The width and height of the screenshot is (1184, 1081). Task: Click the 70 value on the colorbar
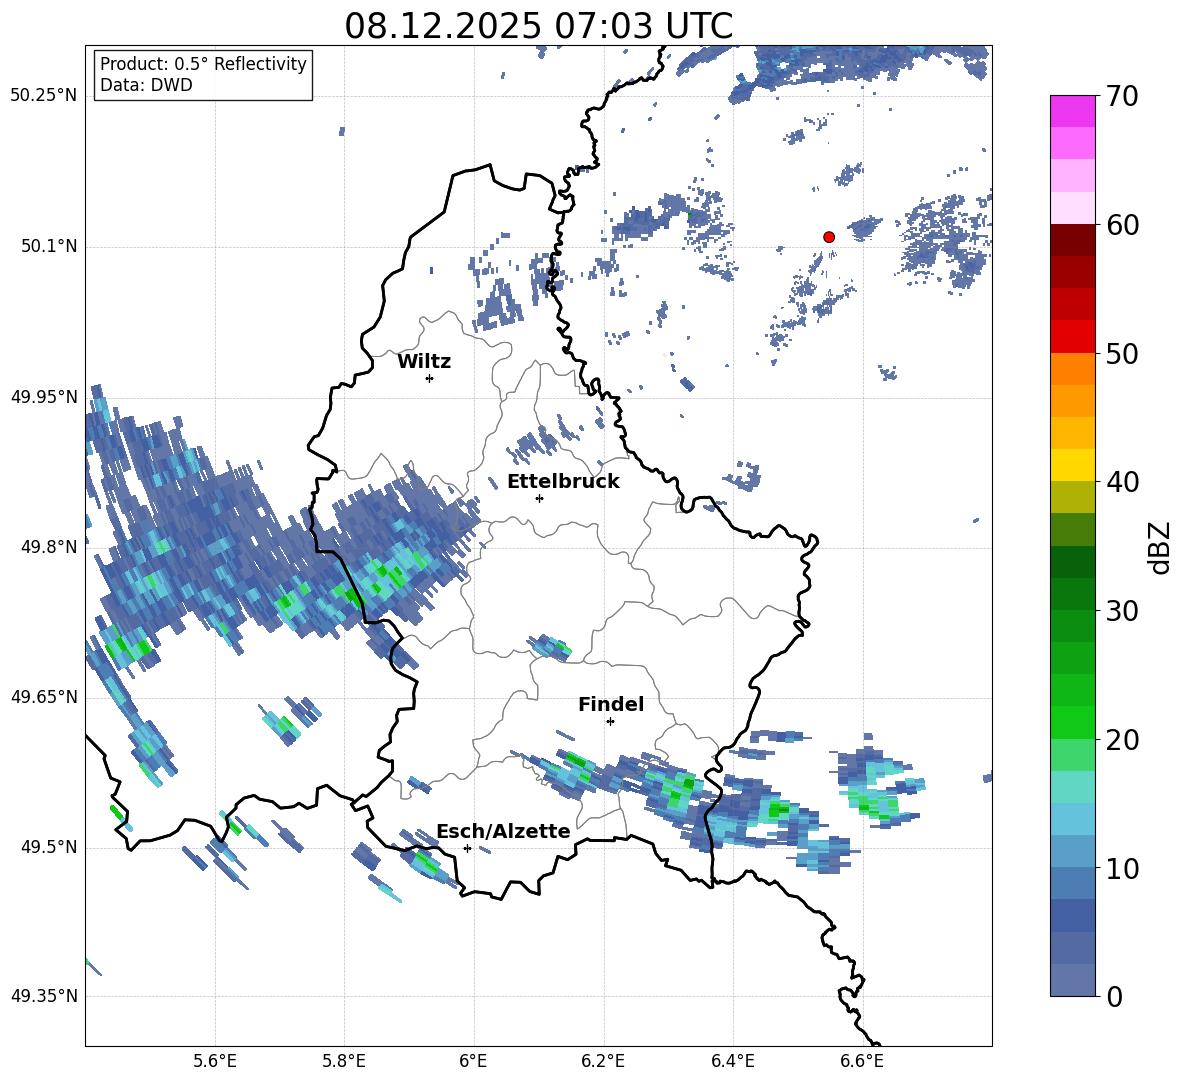1122,96
